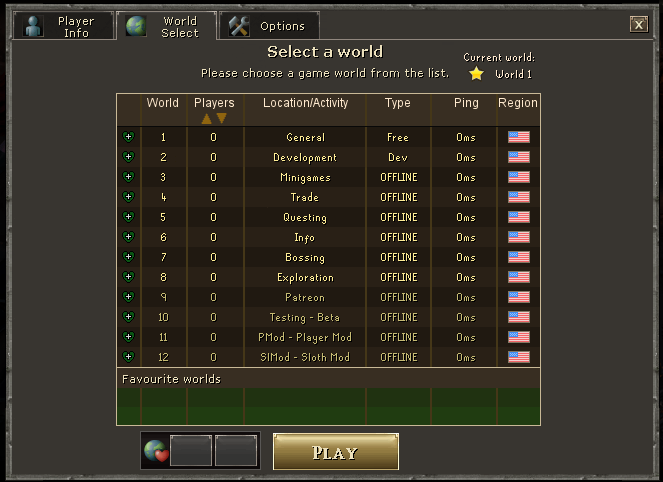Toggle favourite heart for Minigames world
This screenshot has height=482, width=663.
coord(129,177)
